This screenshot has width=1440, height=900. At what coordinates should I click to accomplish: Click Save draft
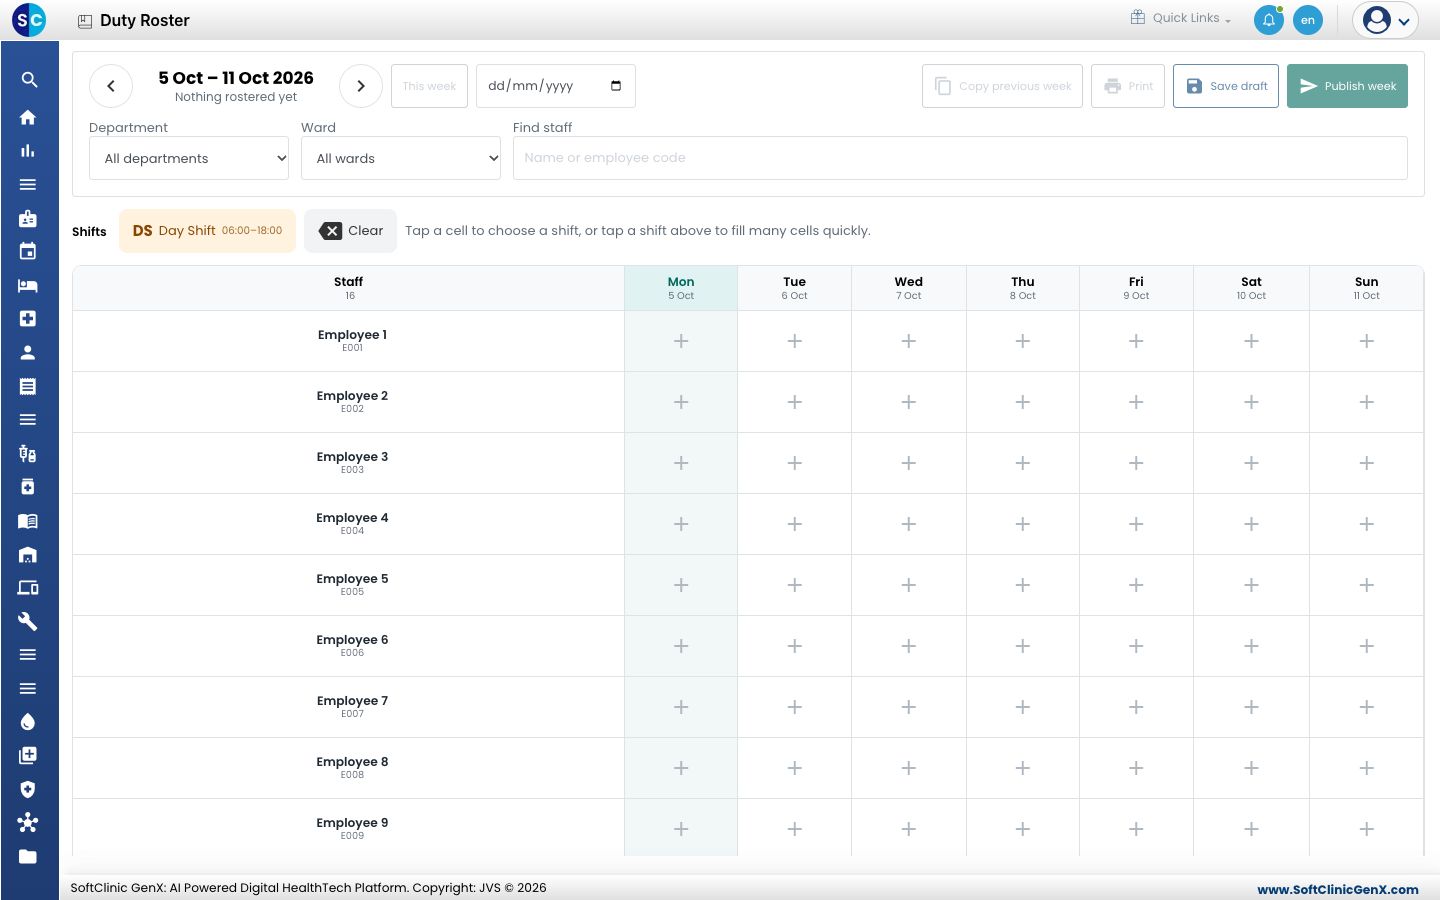(x=1226, y=86)
